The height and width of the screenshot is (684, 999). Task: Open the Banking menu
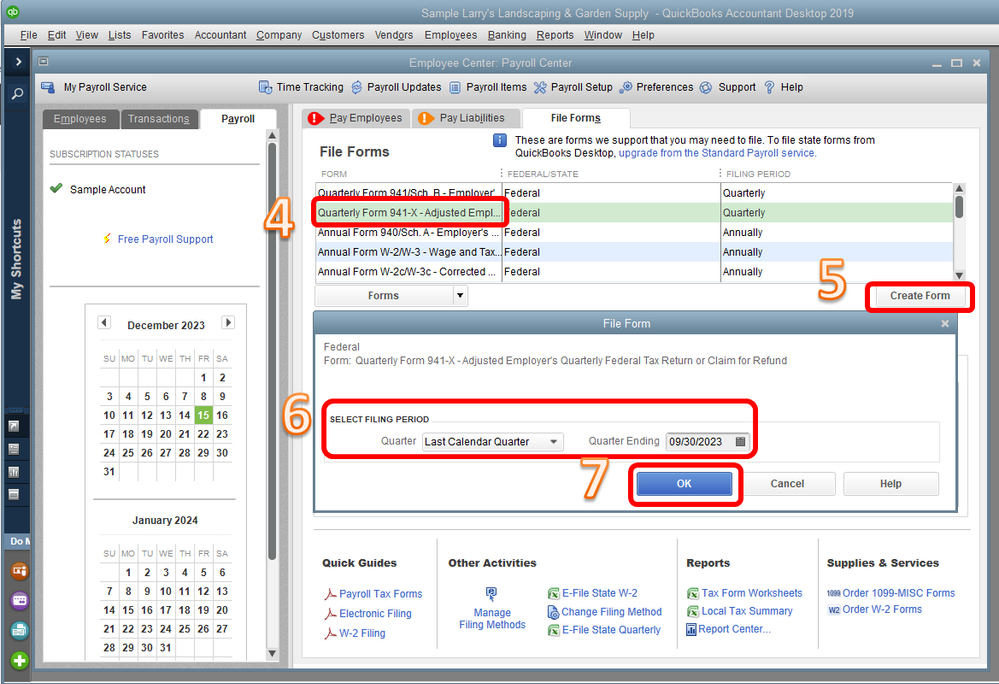507,35
